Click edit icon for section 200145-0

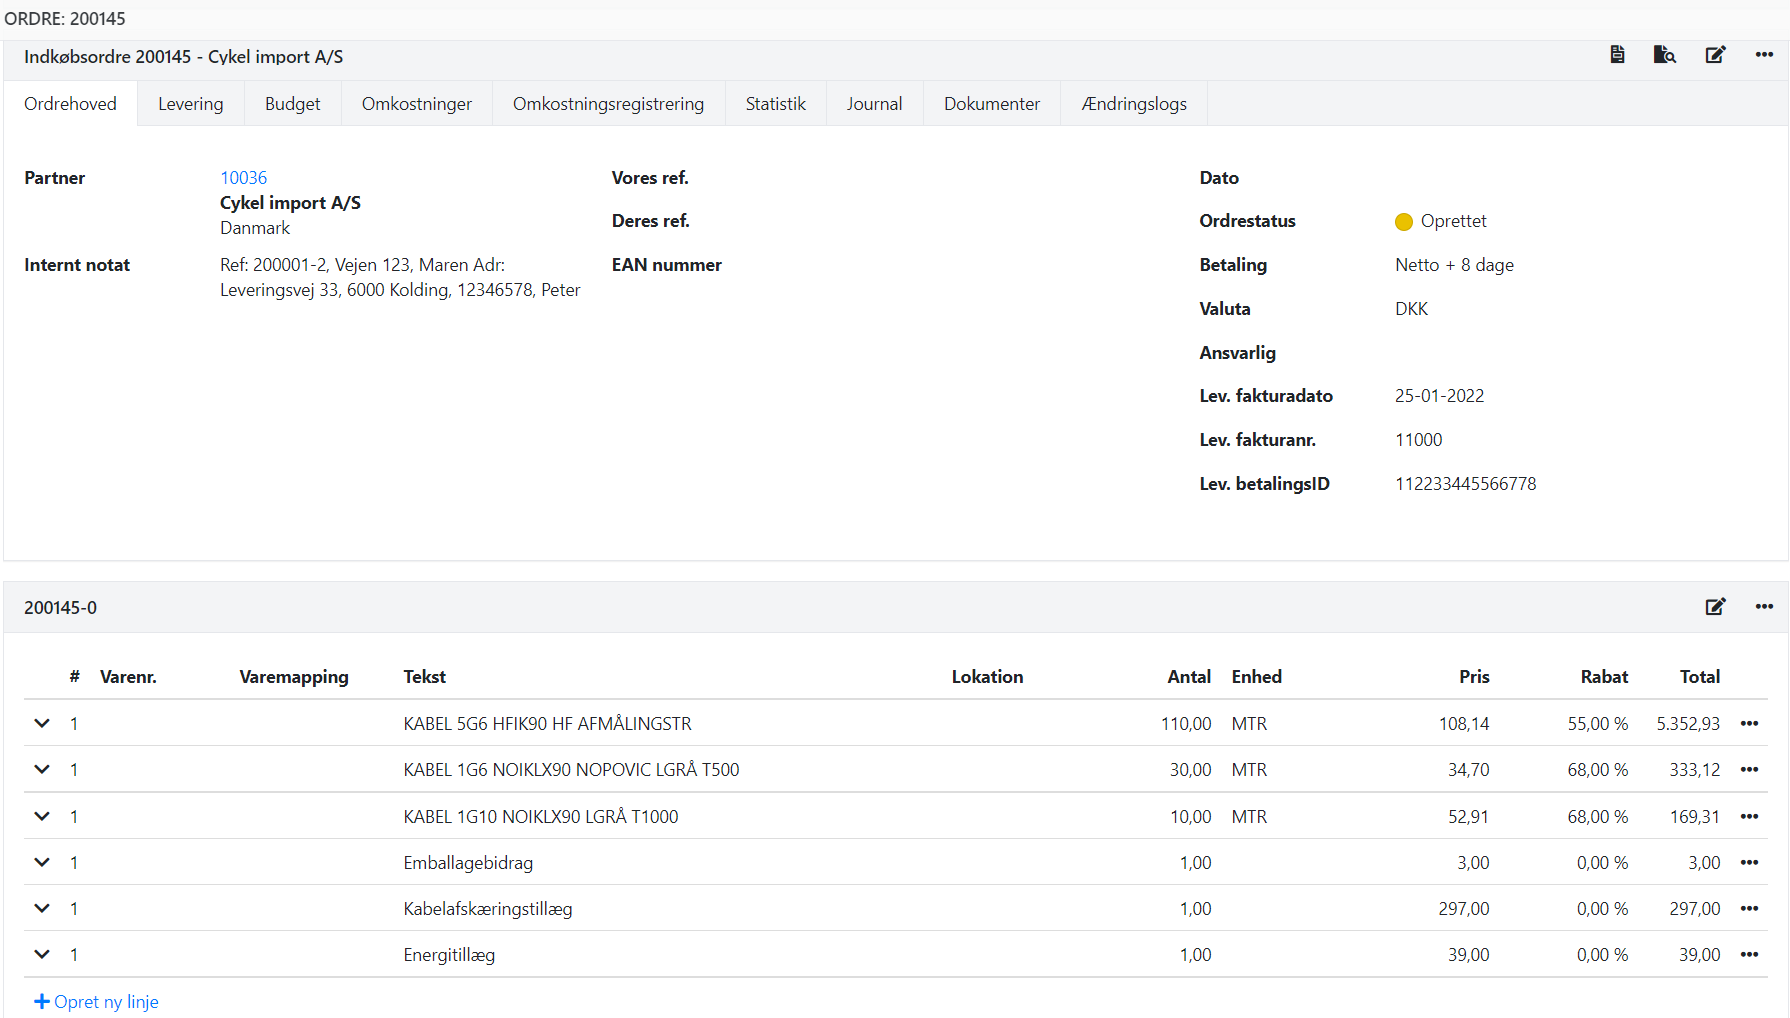tap(1715, 607)
